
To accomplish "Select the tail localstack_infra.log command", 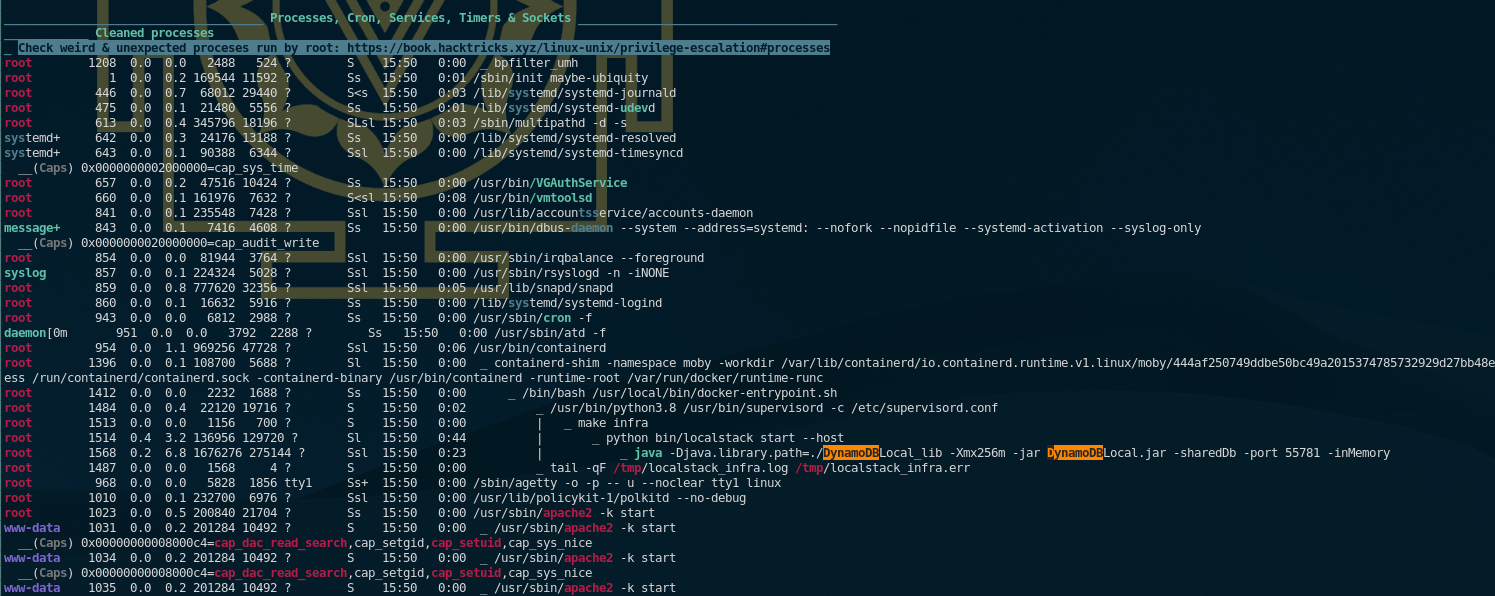I will coord(760,468).
